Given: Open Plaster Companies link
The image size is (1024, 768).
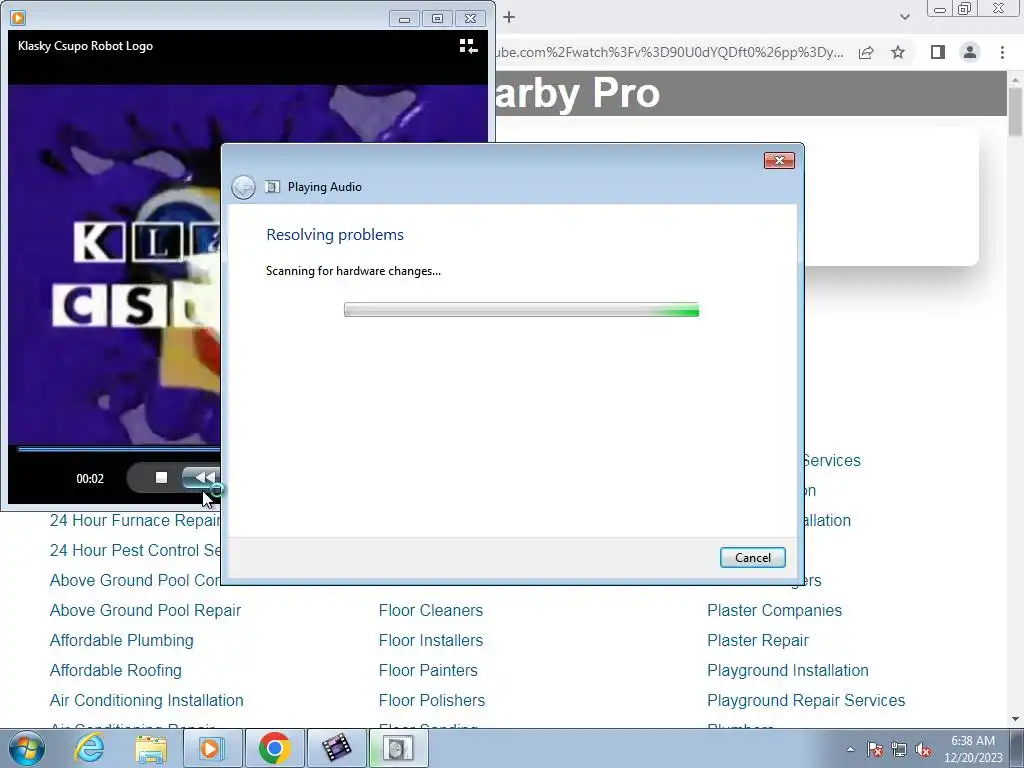Looking at the screenshot, I should tap(775, 611).
